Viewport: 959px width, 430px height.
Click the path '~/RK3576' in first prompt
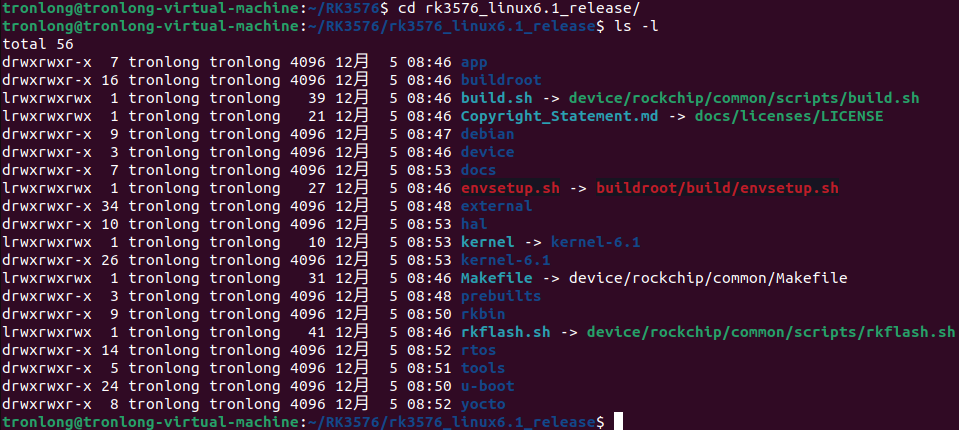(343, 9)
